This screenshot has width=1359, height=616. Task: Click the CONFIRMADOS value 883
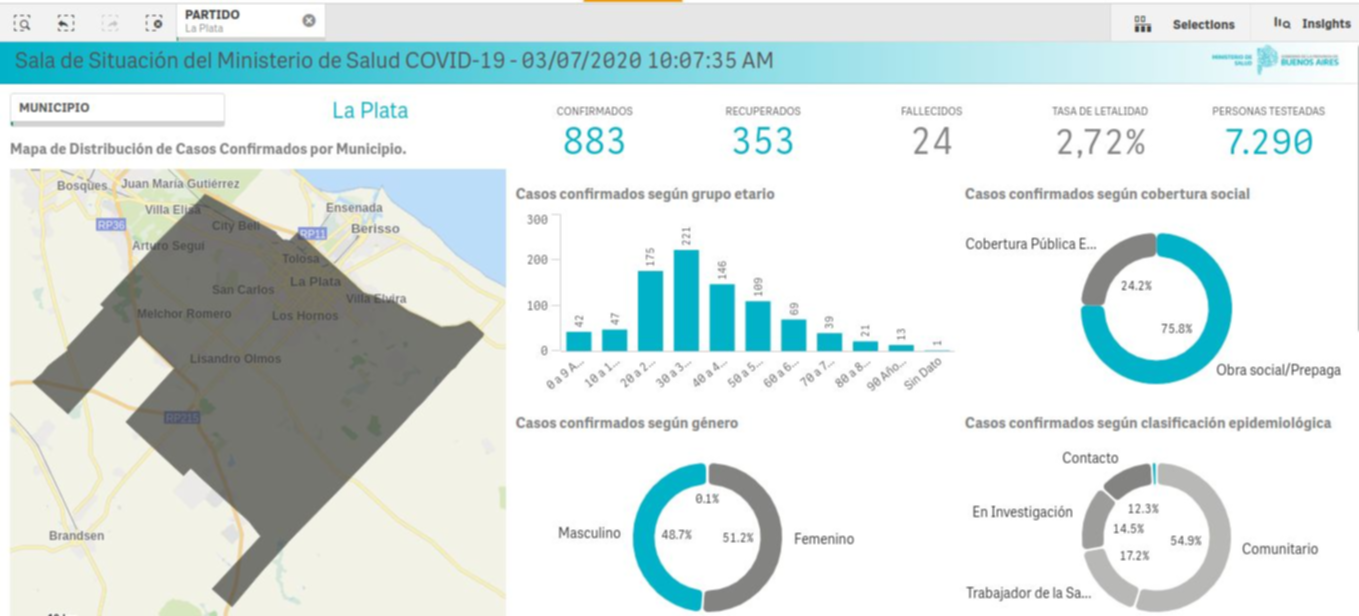pos(594,142)
